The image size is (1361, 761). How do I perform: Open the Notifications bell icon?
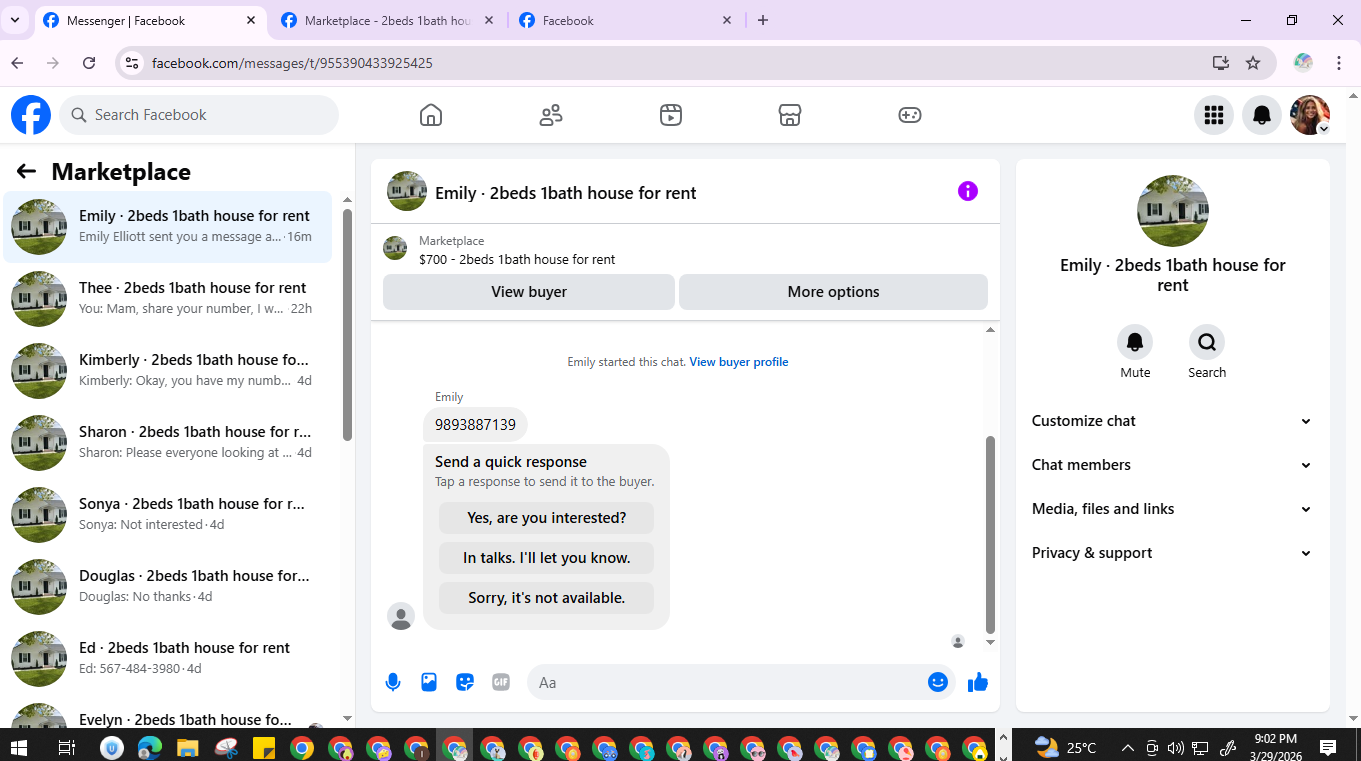(x=1262, y=115)
